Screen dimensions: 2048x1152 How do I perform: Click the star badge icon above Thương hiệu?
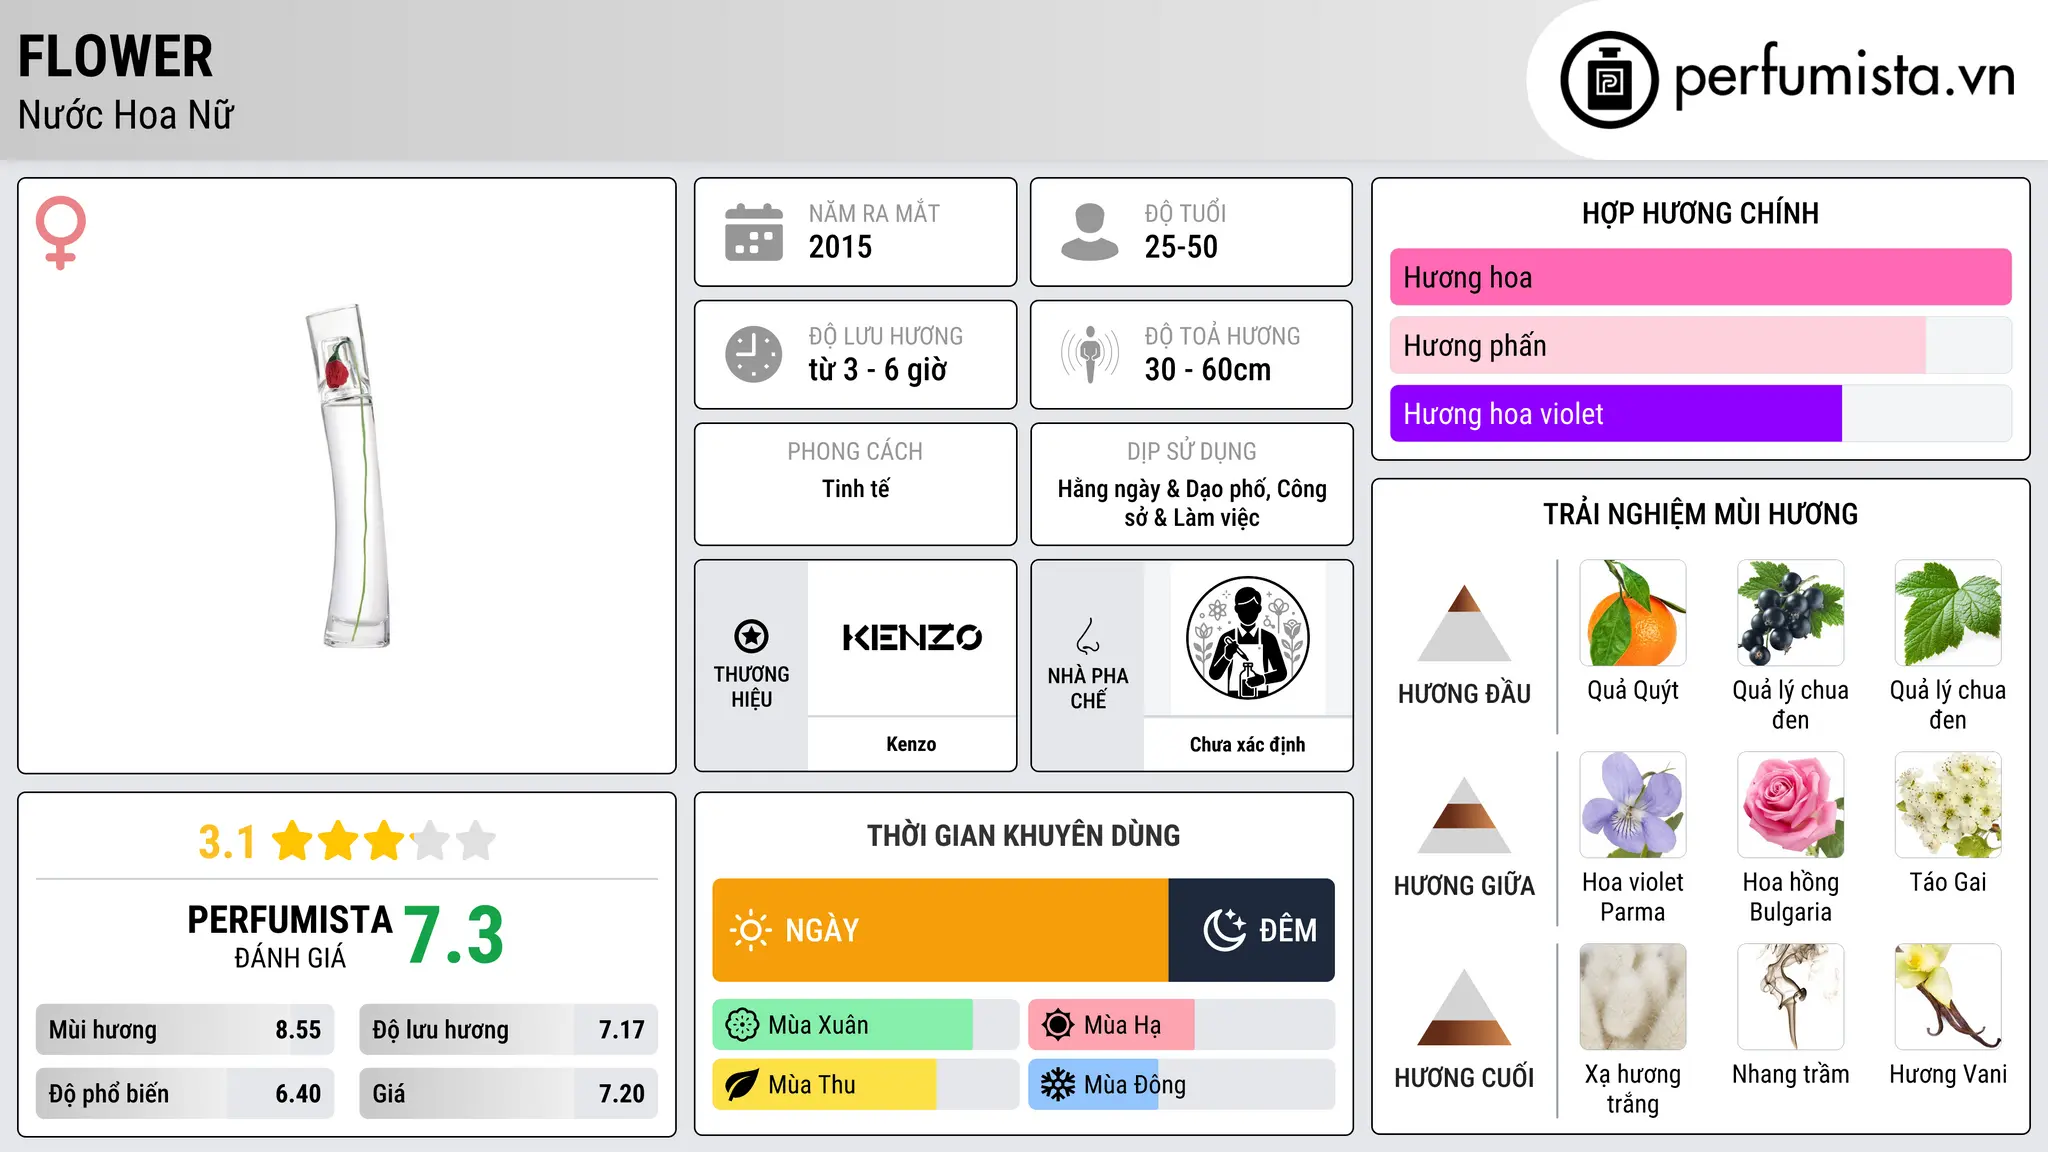(751, 635)
